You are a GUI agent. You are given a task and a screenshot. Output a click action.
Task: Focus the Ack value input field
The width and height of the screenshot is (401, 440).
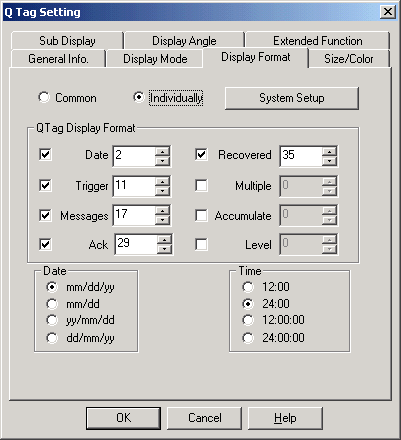[136, 244]
